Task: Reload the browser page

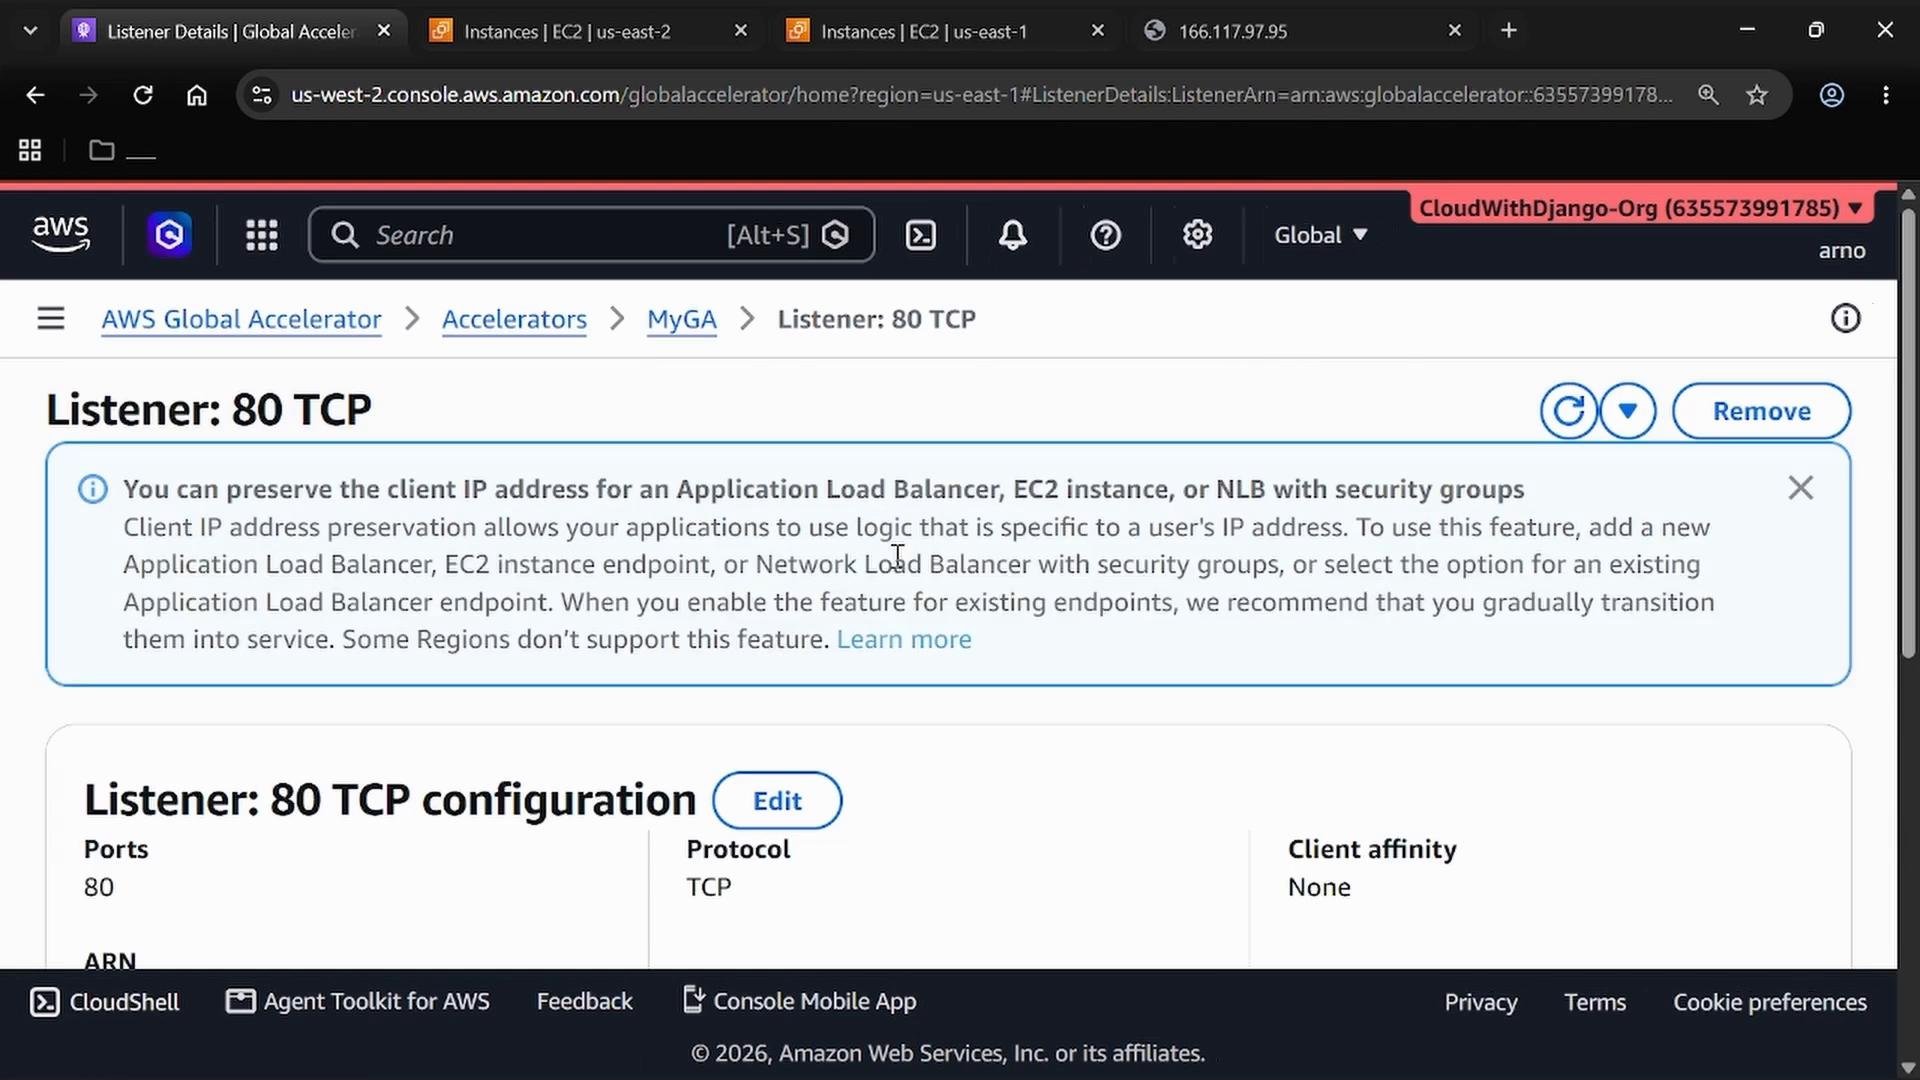Action: coord(143,95)
